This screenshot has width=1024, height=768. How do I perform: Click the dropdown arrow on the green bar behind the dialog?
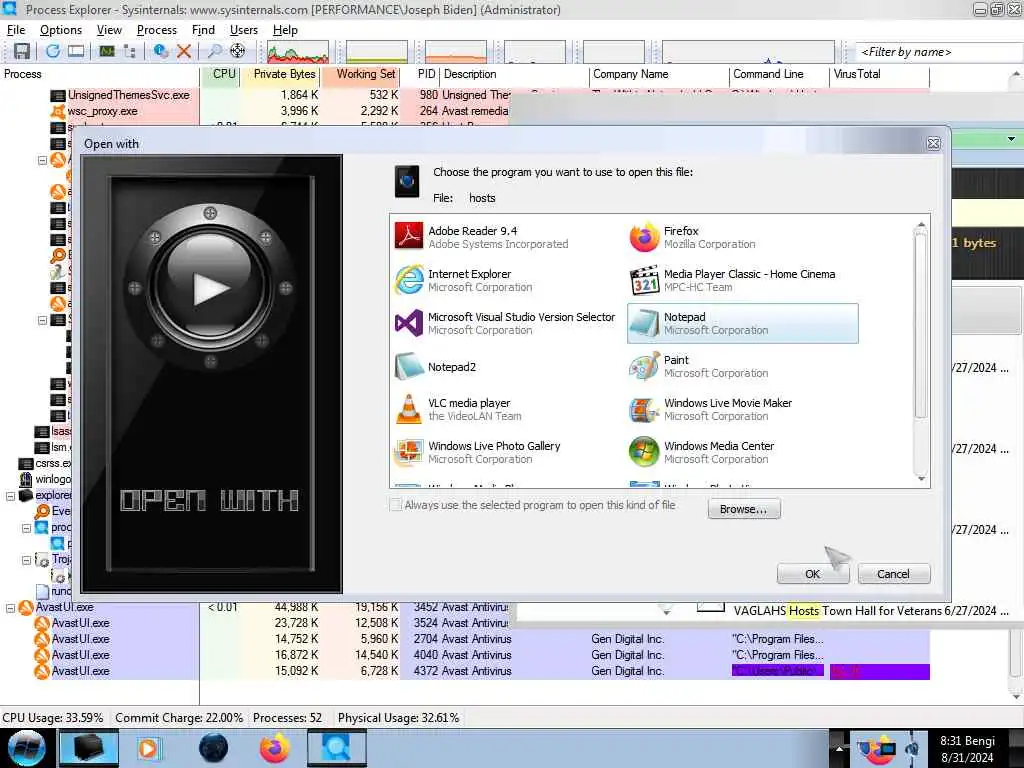(x=1011, y=139)
